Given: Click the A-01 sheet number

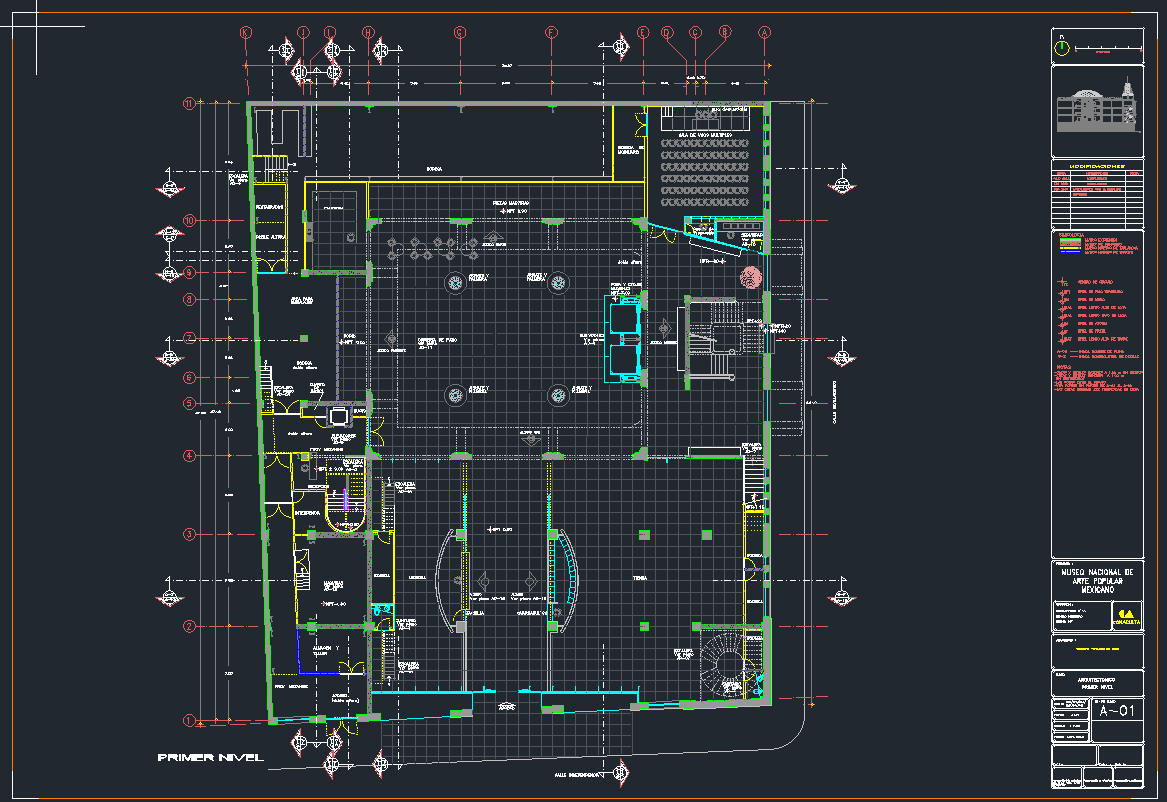Looking at the screenshot, I should tap(1117, 712).
